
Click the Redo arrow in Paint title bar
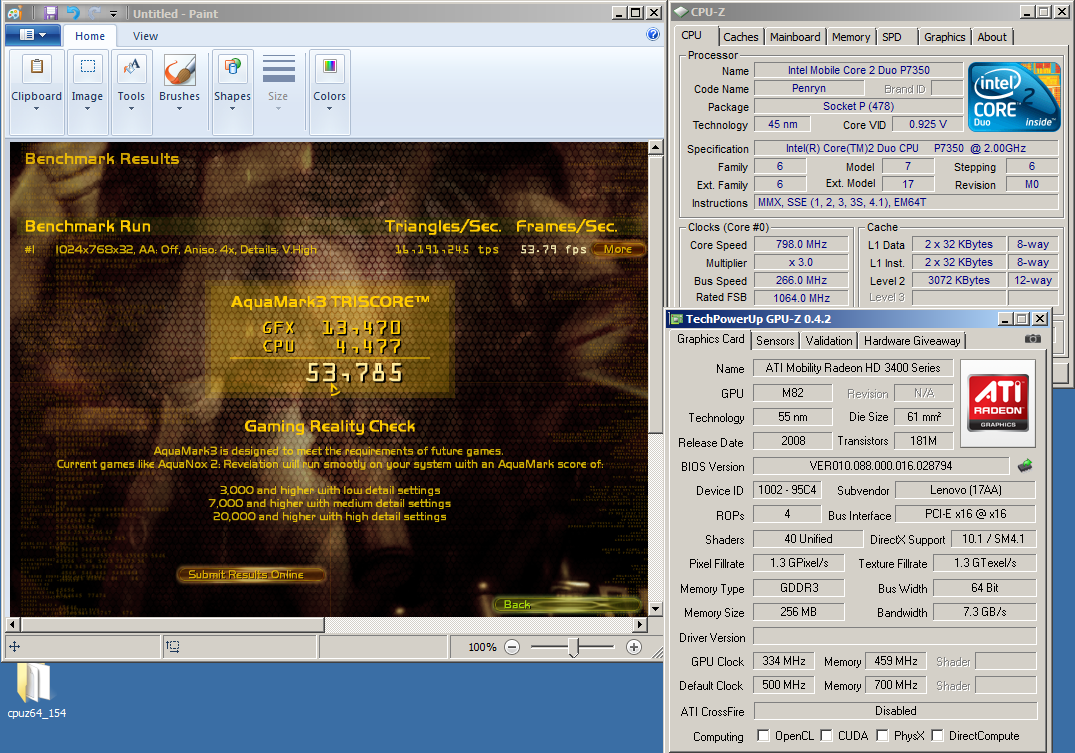94,13
